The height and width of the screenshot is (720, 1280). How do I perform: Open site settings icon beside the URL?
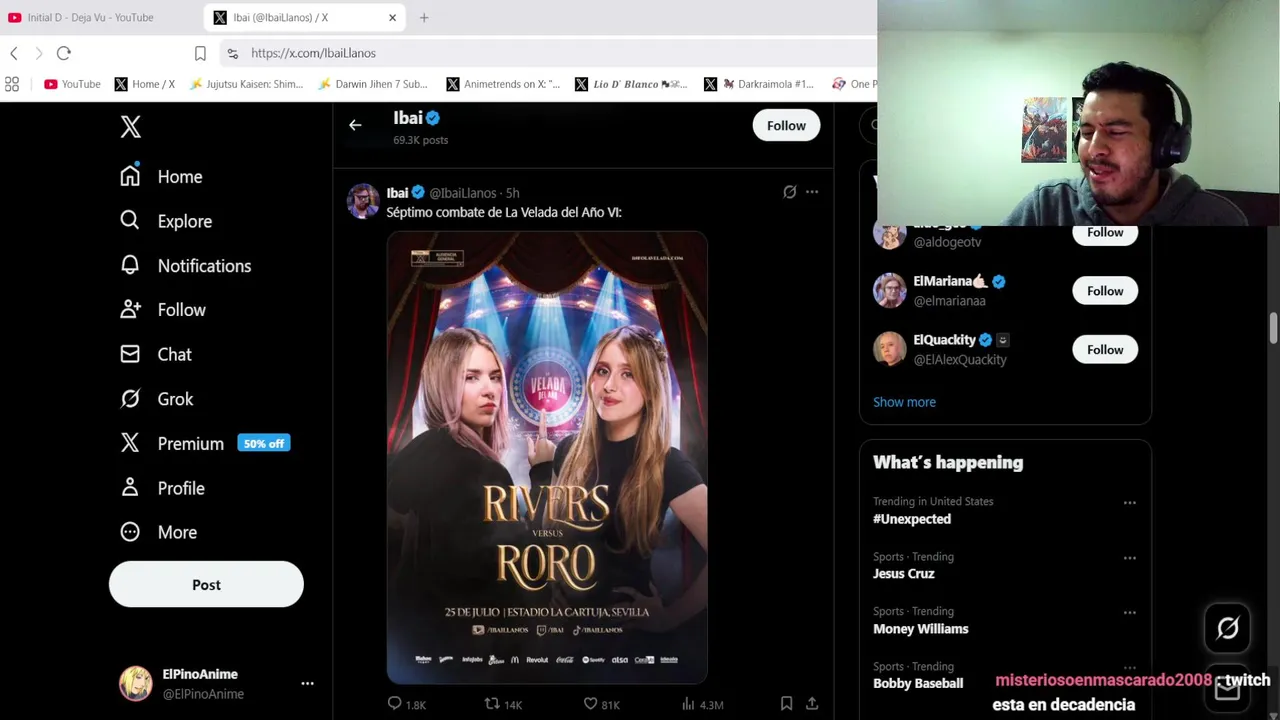pos(233,53)
